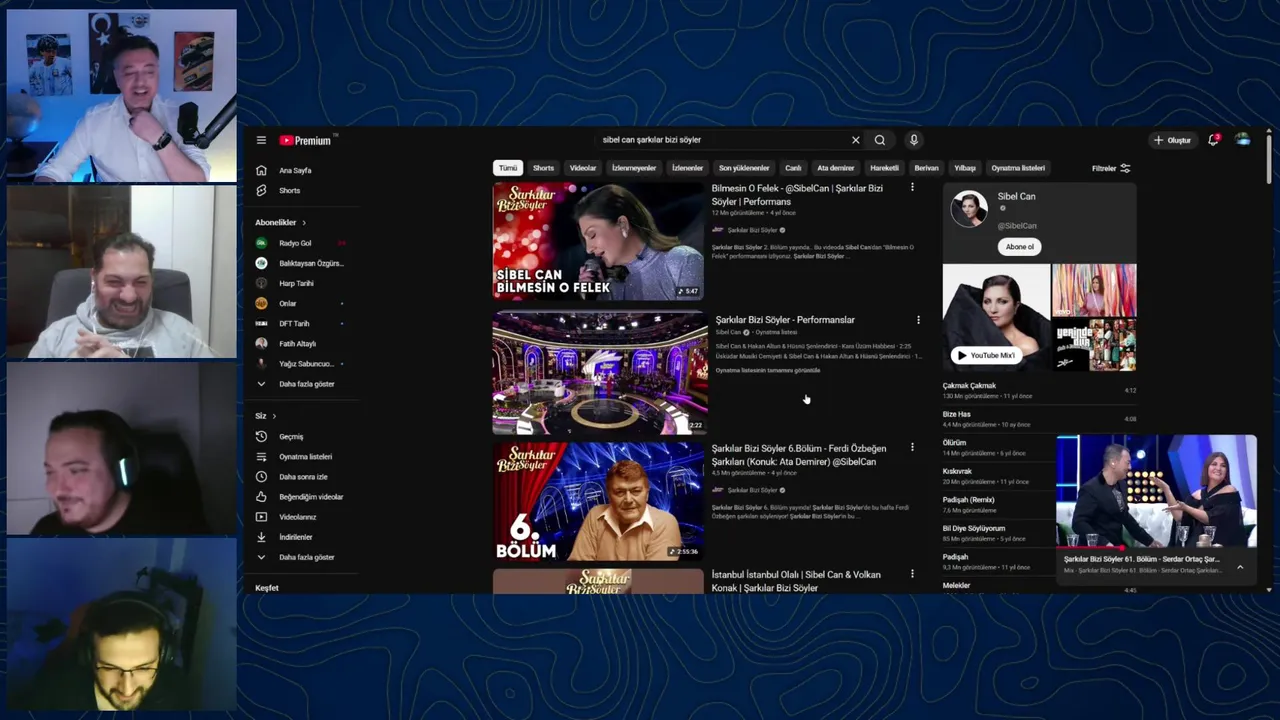Open Bilmesin O Felek video thumbnail
The width and height of the screenshot is (1280, 720).
click(x=598, y=241)
